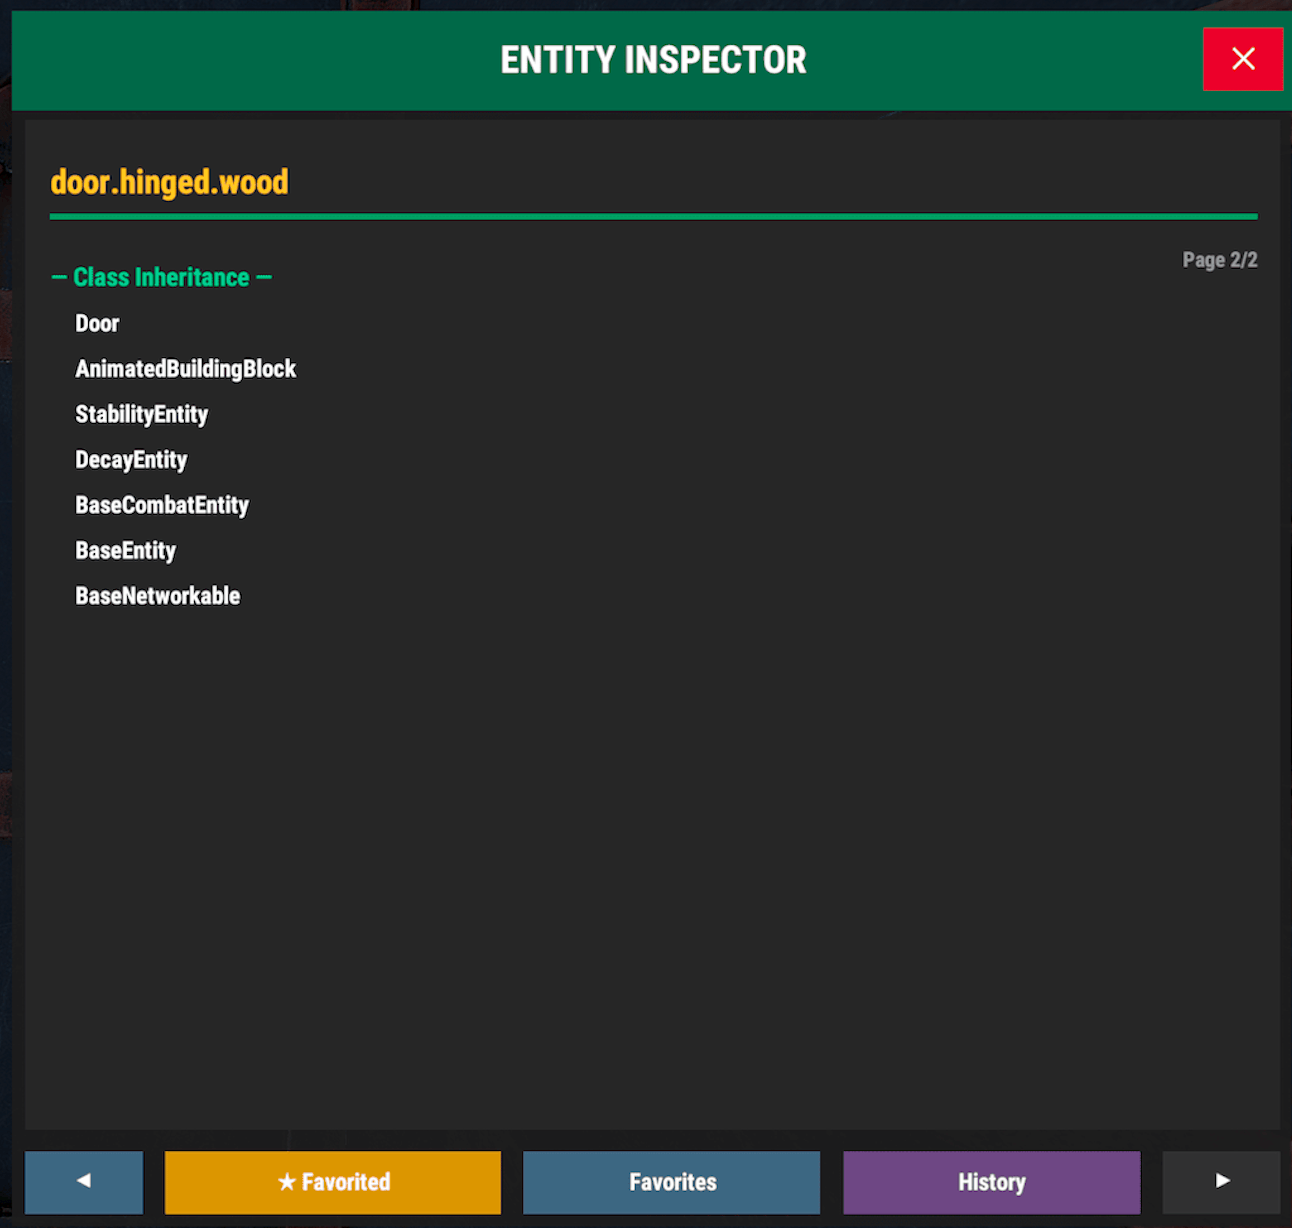The height and width of the screenshot is (1228, 1292).
Task: Go to the previous page with left arrow
Action: click(x=84, y=1181)
